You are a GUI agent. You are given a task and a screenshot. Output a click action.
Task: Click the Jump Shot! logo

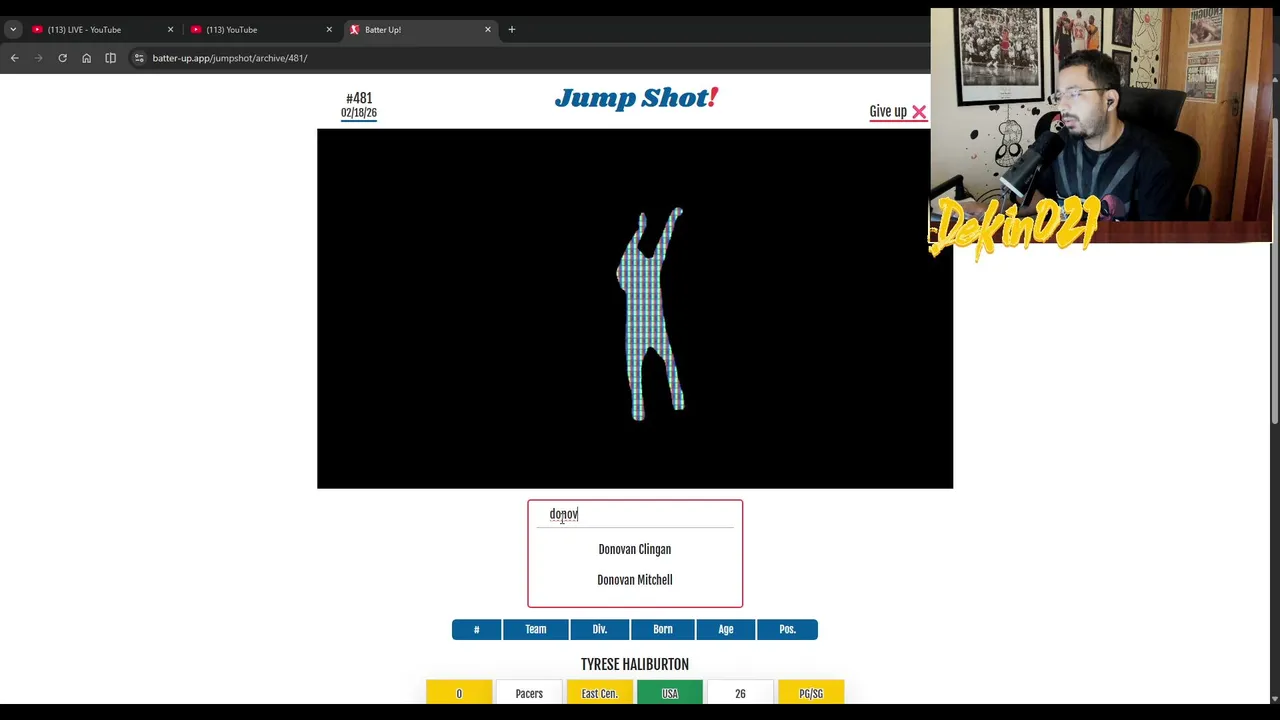coord(636,98)
